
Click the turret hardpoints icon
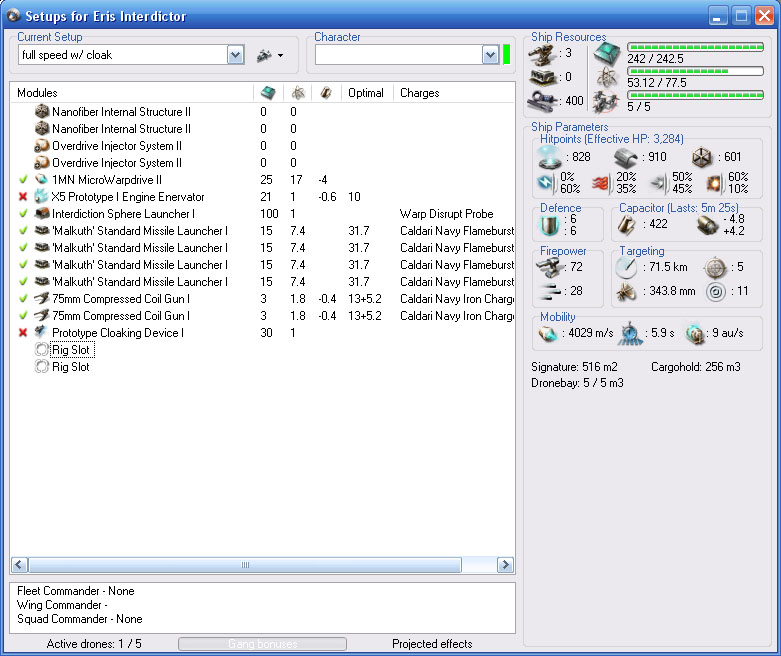[542, 54]
